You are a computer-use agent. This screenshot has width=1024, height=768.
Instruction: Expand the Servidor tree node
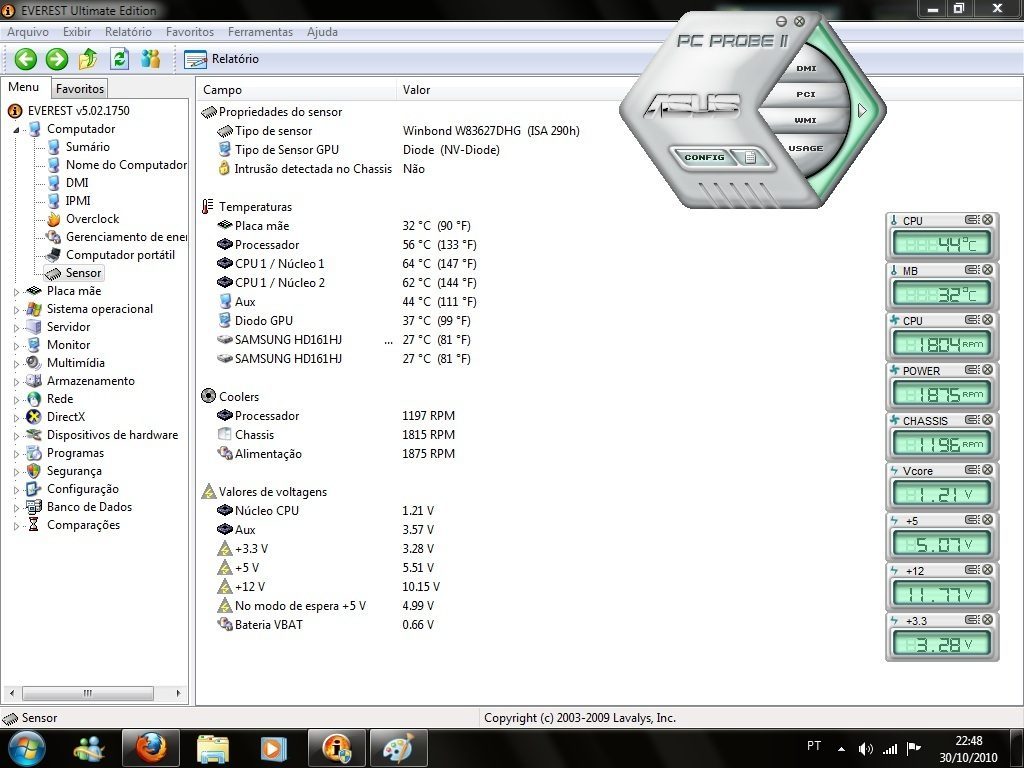coord(16,327)
